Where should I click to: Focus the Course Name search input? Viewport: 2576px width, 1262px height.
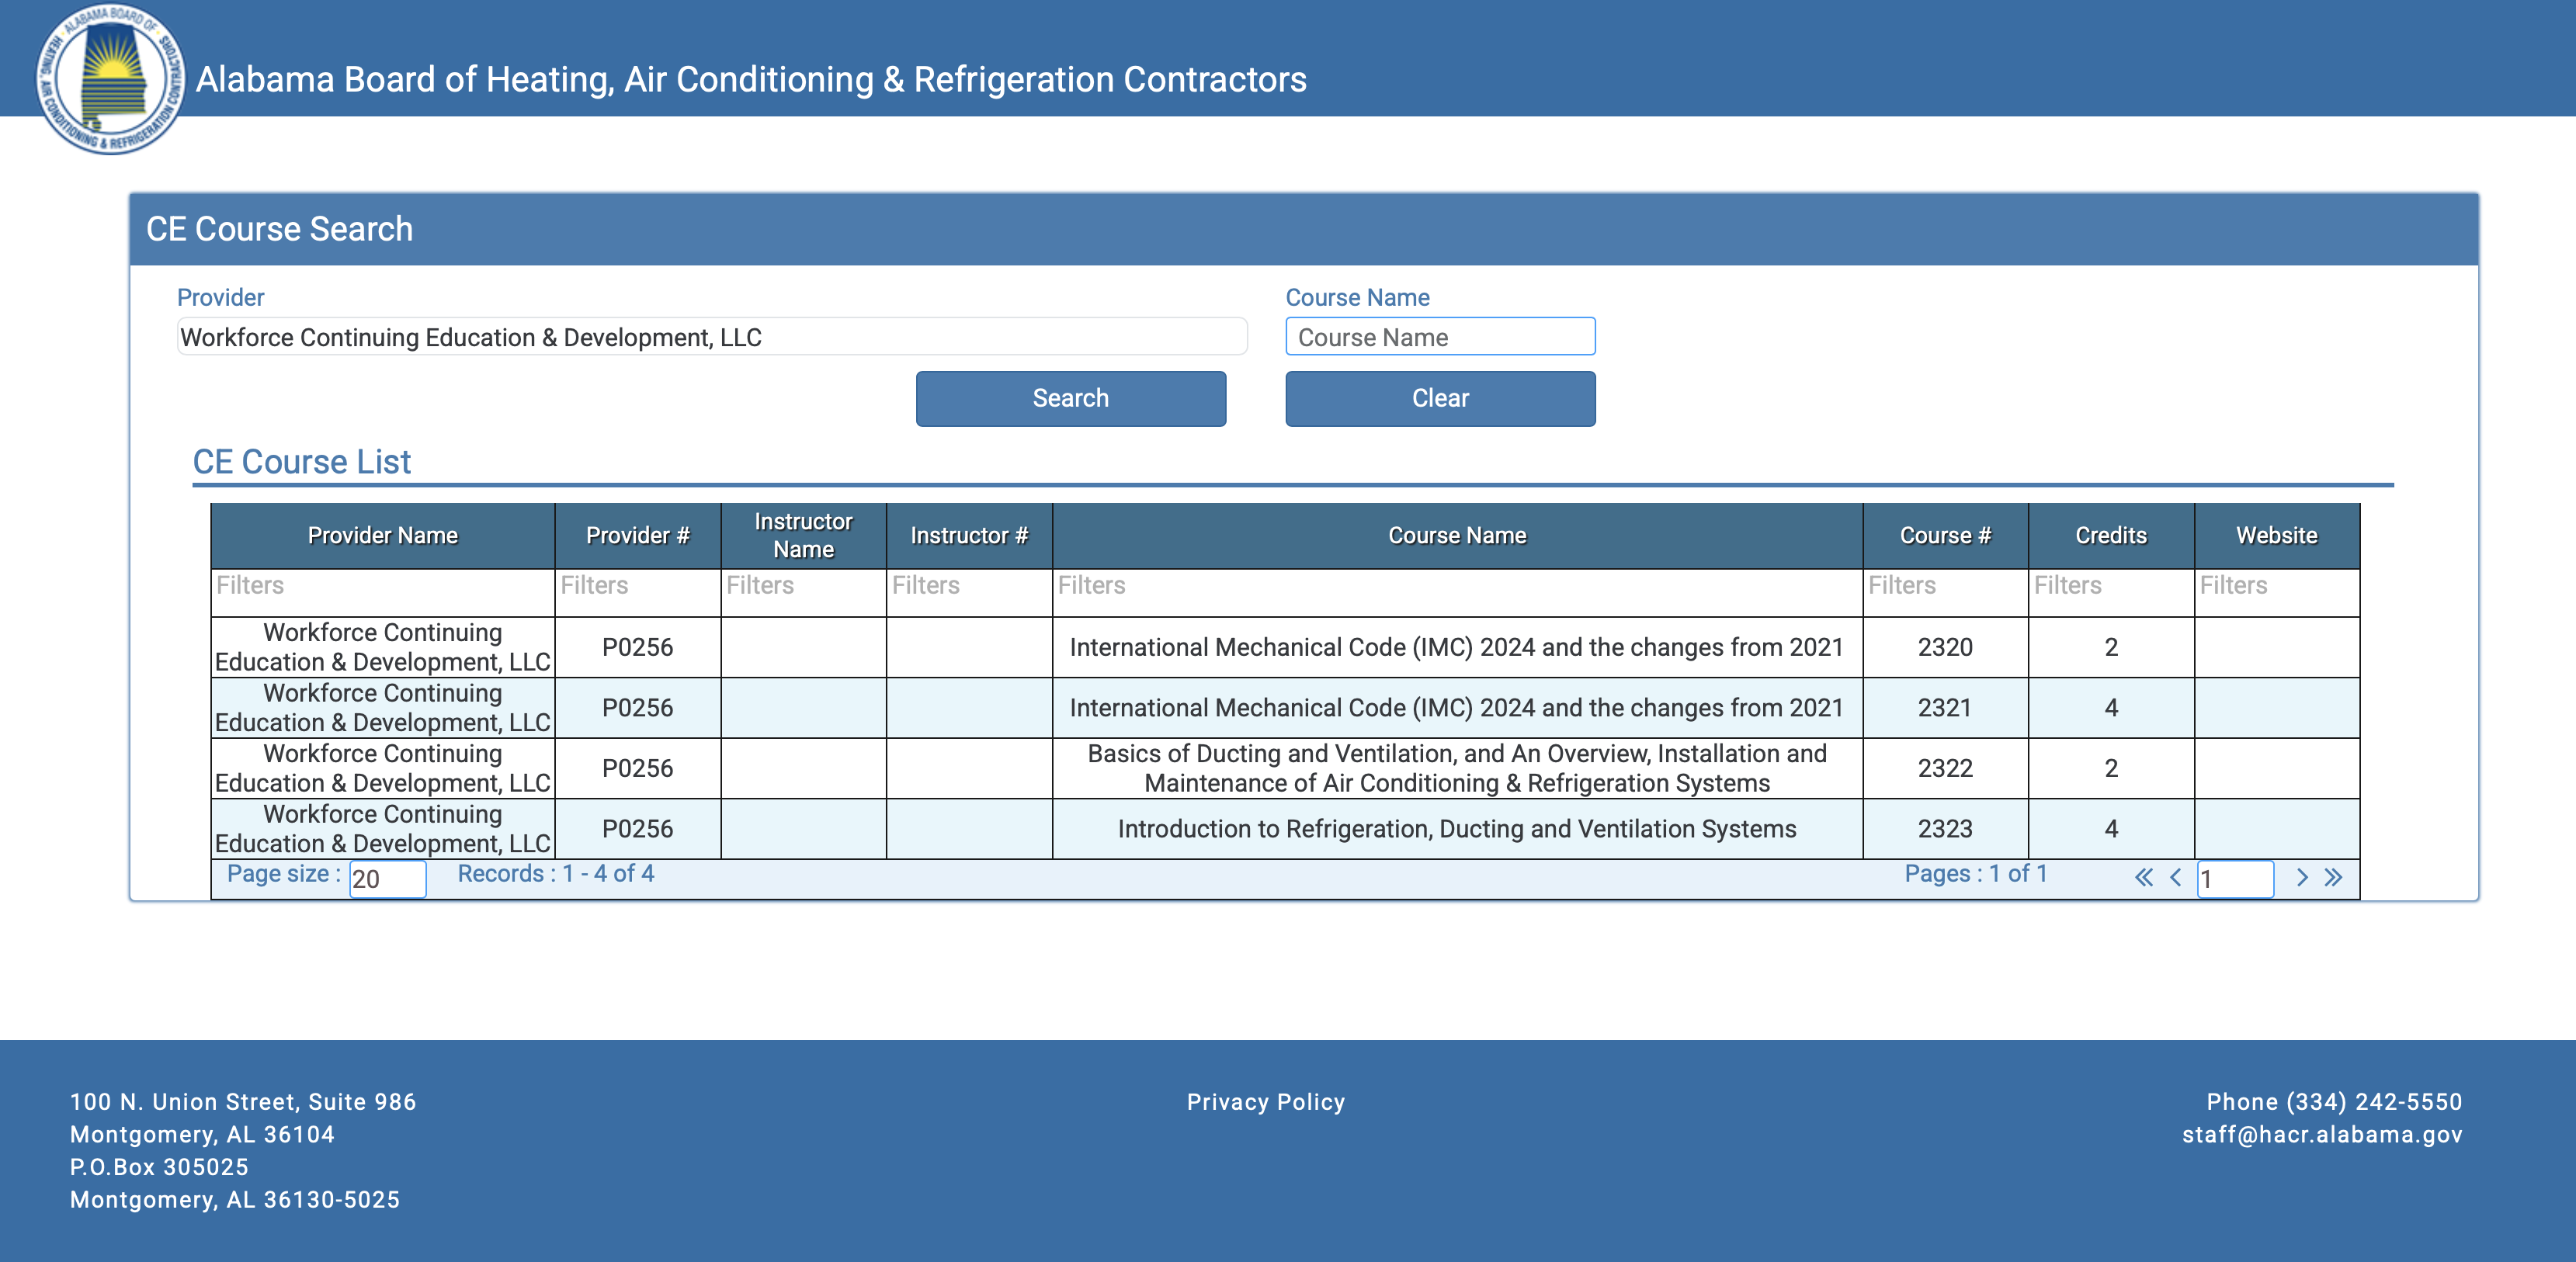pyautogui.click(x=1440, y=337)
